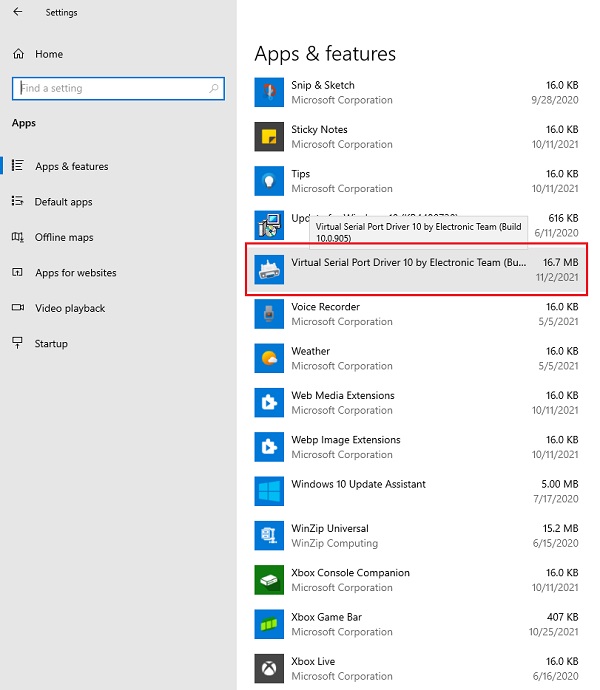
Task: Click the Xbox Game Bar icon
Action: pos(269,624)
